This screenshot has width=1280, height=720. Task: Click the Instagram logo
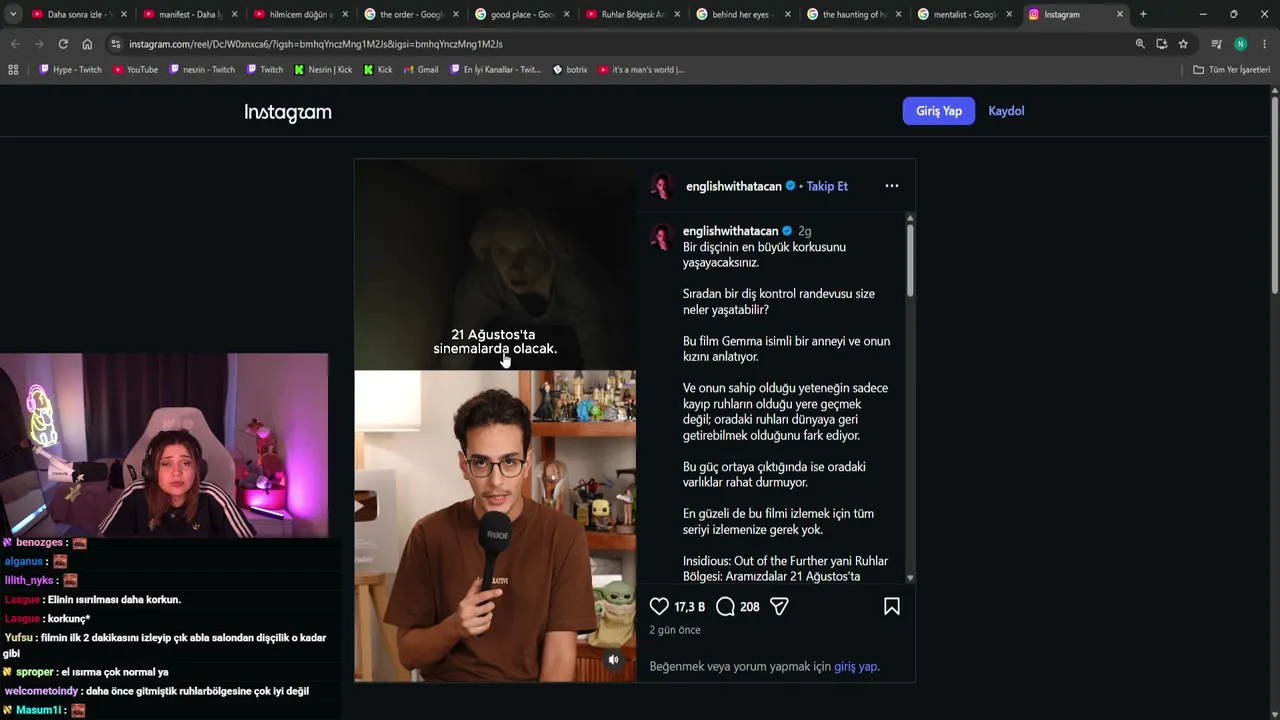(288, 112)
